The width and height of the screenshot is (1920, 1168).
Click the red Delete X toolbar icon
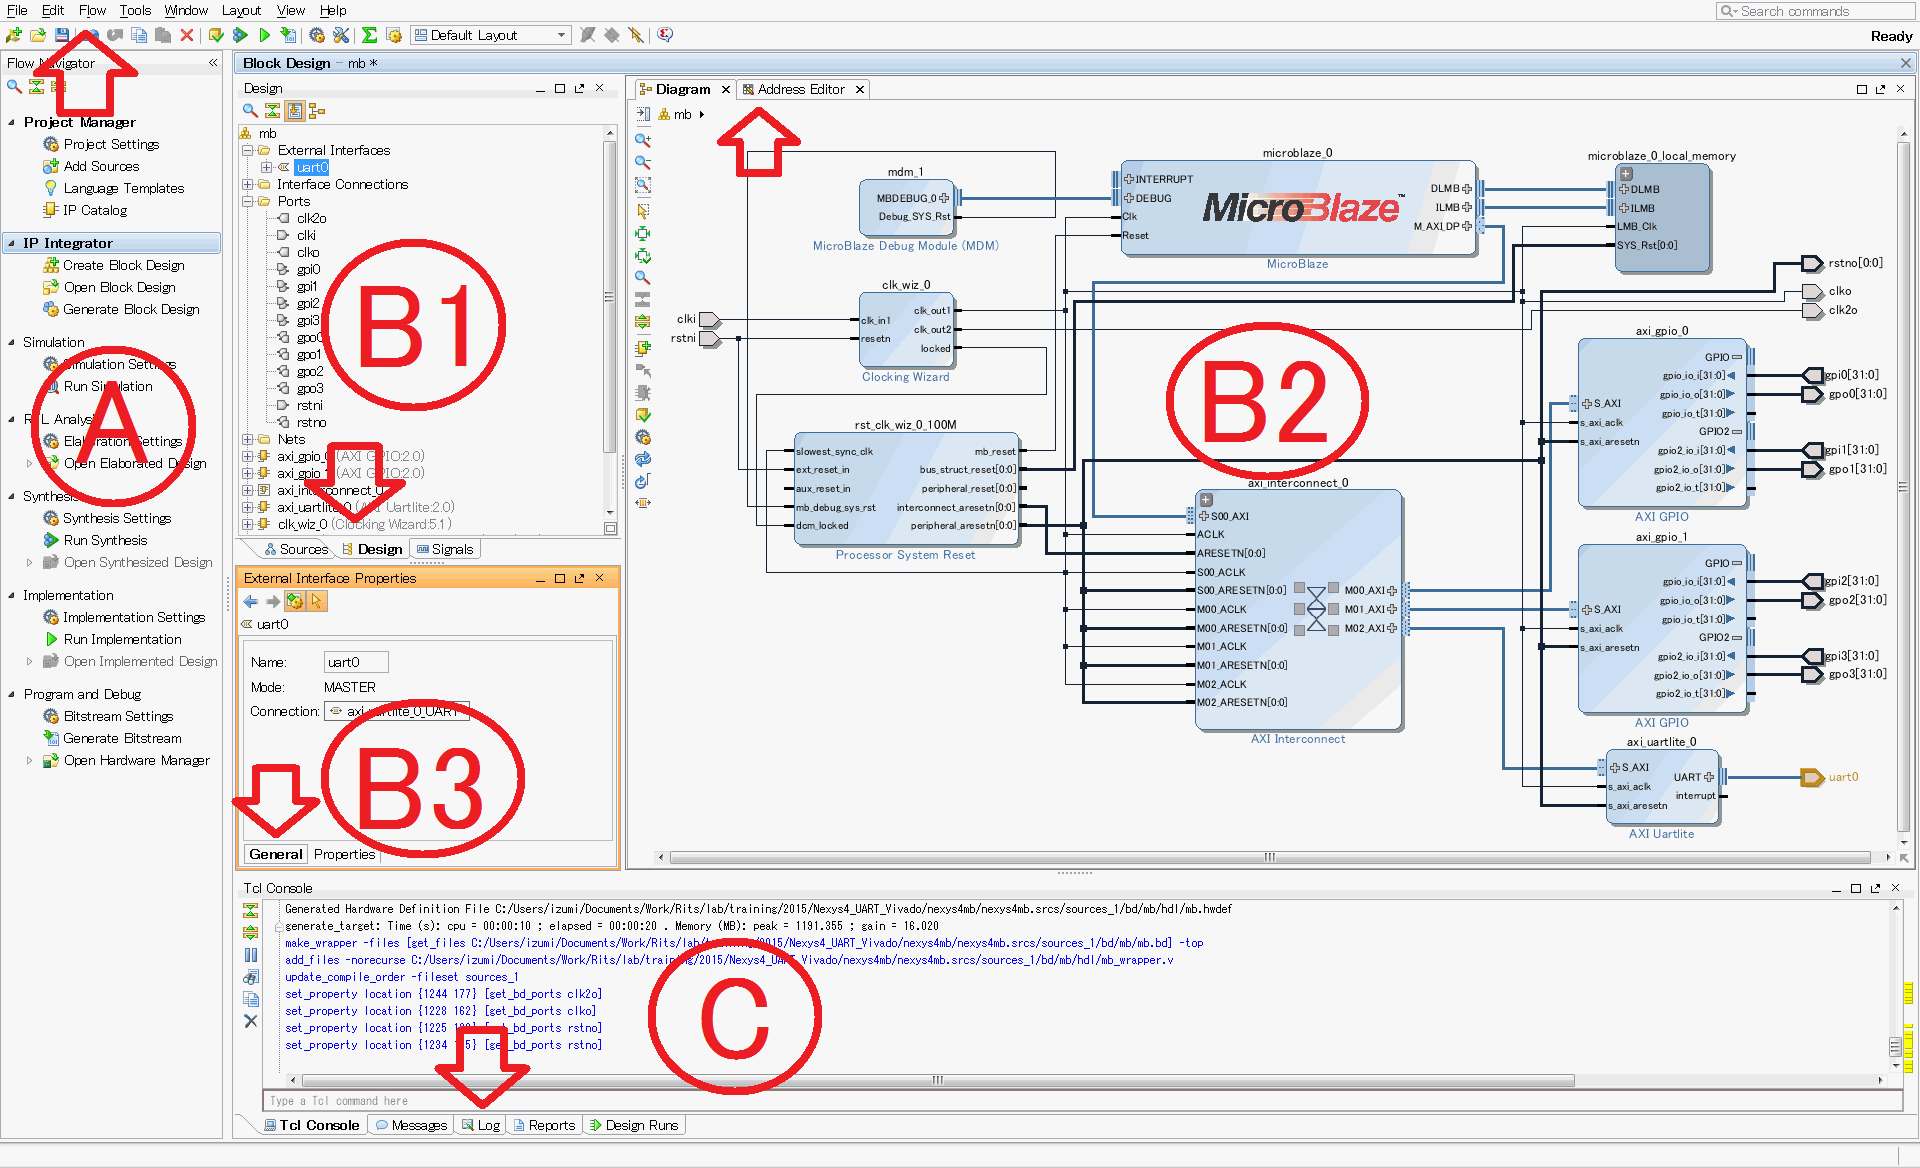pyautogui.click(x=187, y=35)
